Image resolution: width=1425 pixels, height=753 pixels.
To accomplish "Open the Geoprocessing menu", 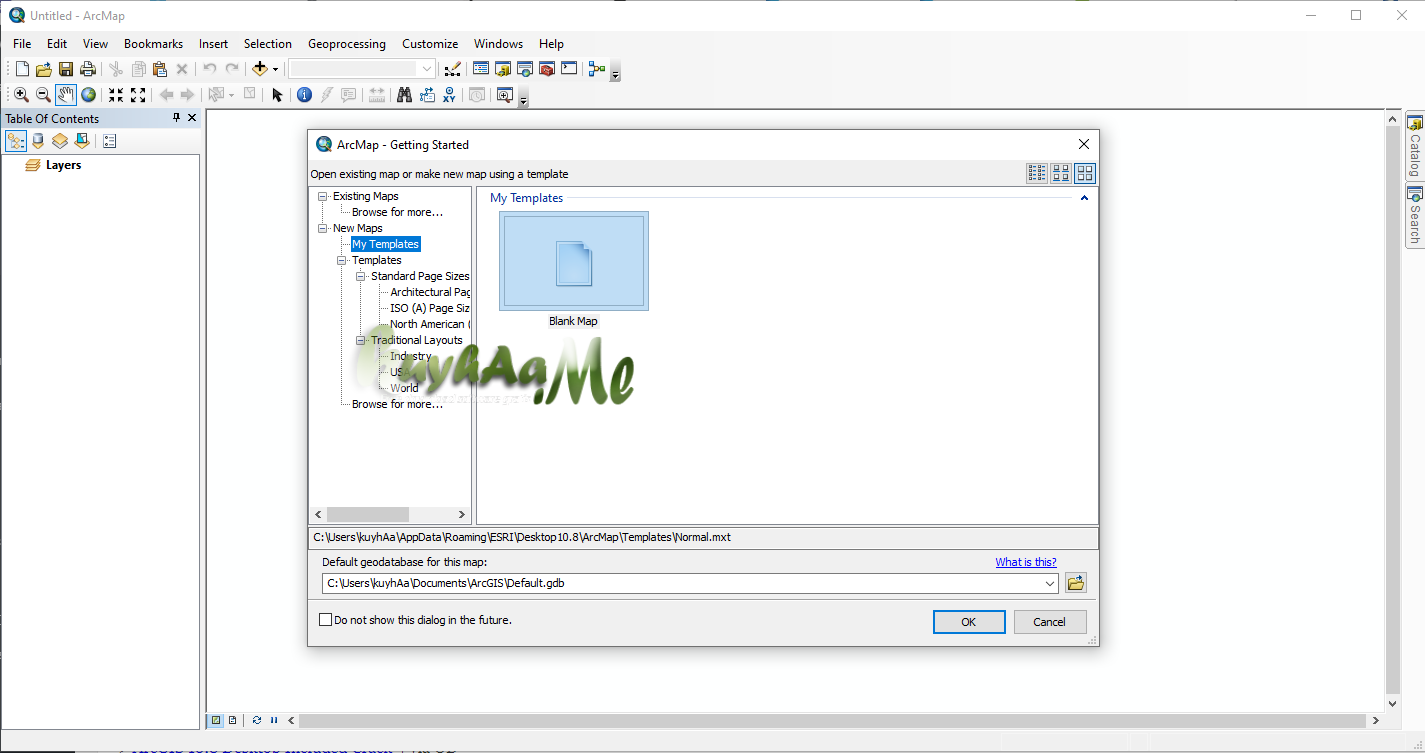I will 346,44.
